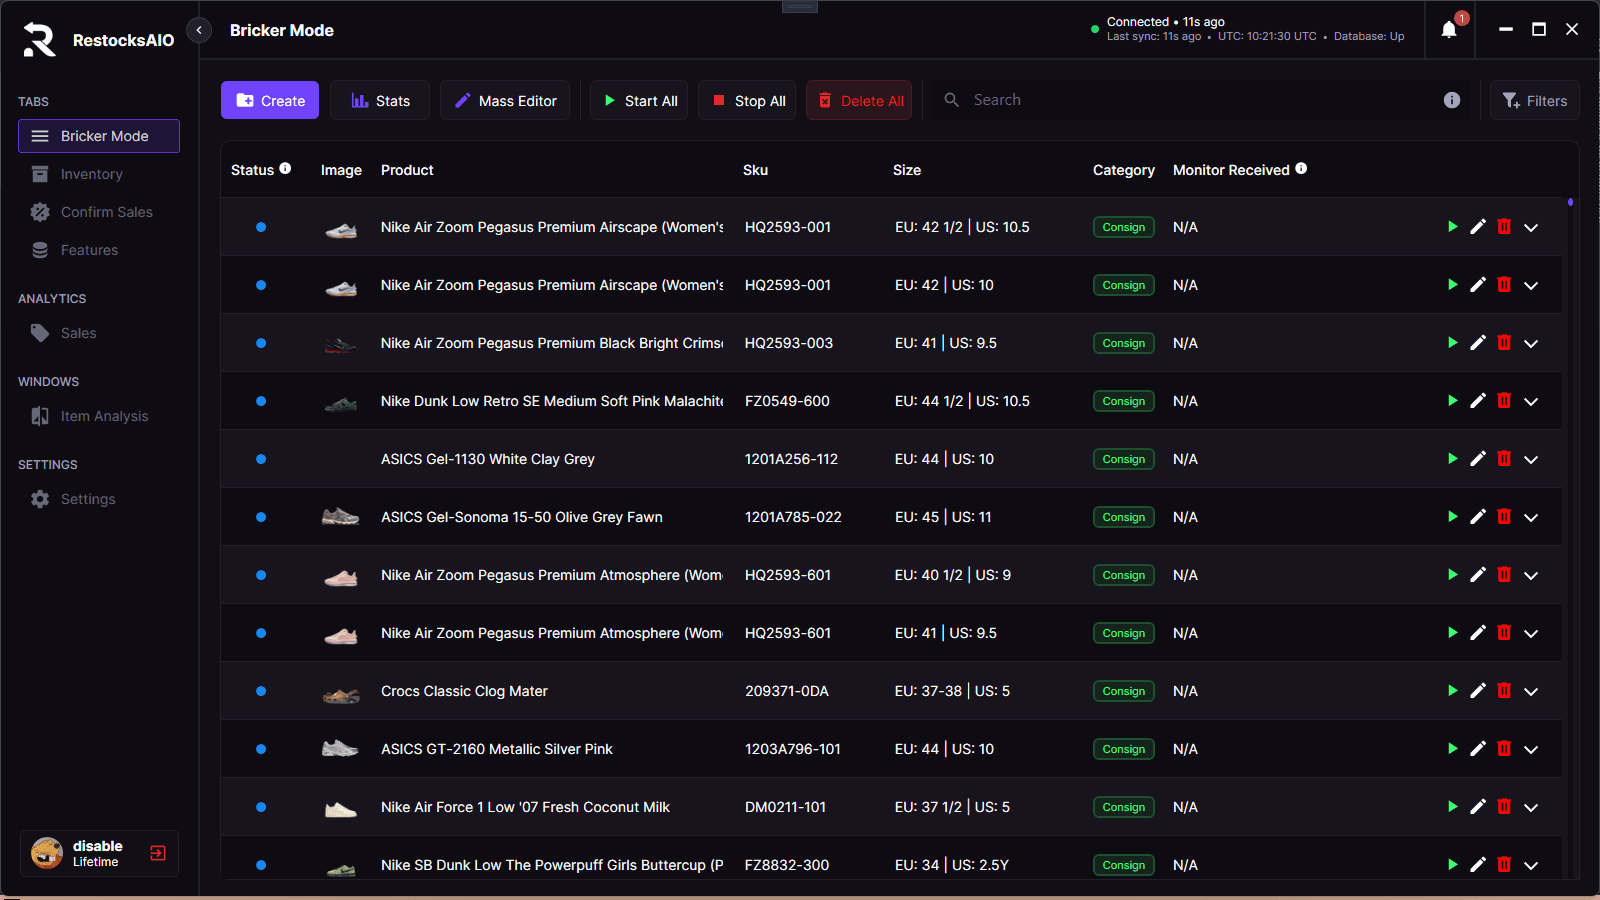The height and width of the screenshot is (900, 1600).
Task: Delete the Pegasus Premium Black Bright Crimson row
Action: tap(1504, 343)
